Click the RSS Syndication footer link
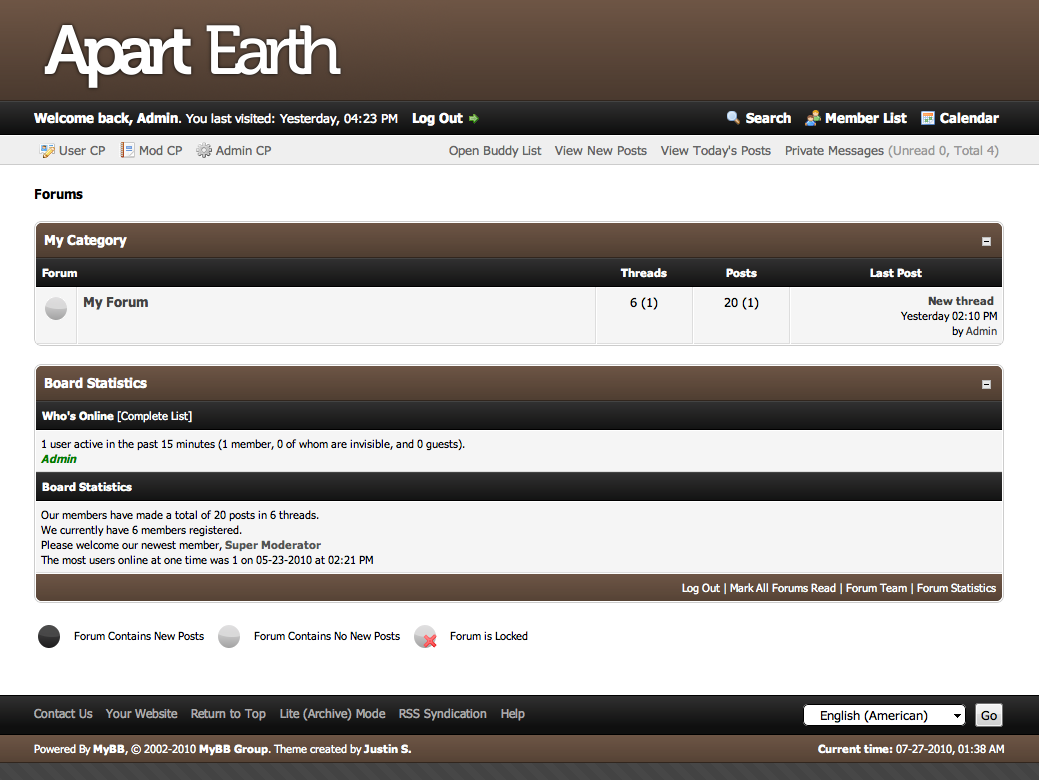The height and width of the screenshot is (780, 1039). [x=442, y=714]
